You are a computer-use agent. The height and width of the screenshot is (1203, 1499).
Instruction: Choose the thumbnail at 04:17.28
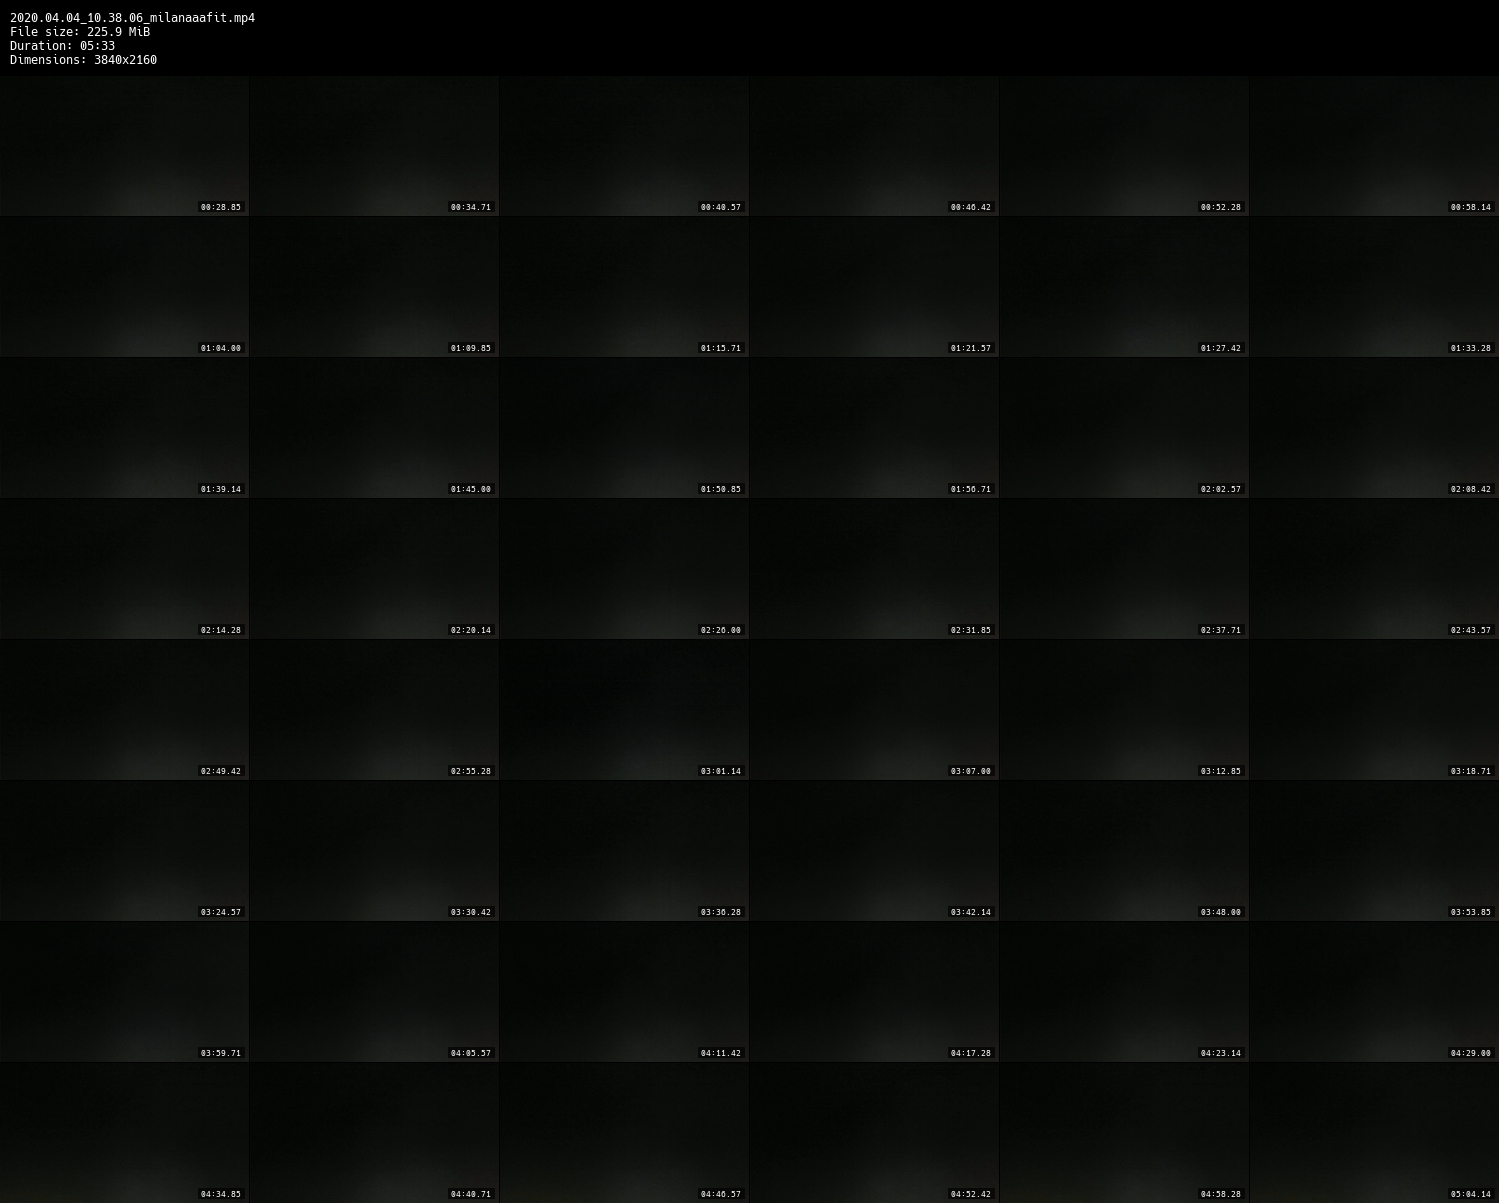point(874,992)
